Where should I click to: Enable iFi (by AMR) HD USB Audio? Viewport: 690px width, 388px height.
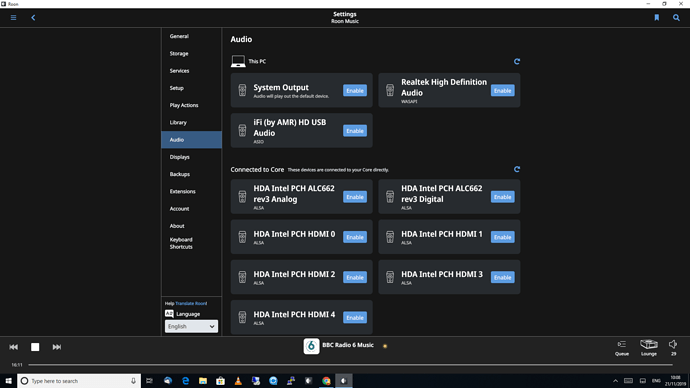point(355,131)
